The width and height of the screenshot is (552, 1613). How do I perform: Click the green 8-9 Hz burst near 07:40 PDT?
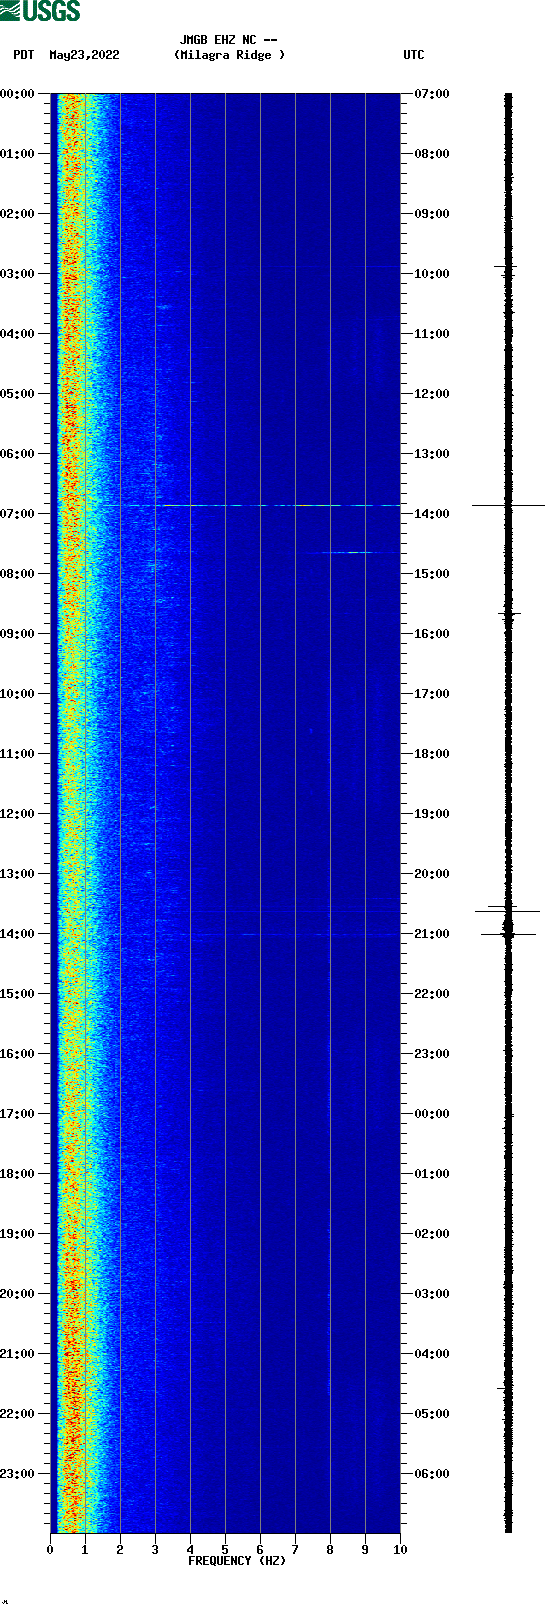[353, 552]
